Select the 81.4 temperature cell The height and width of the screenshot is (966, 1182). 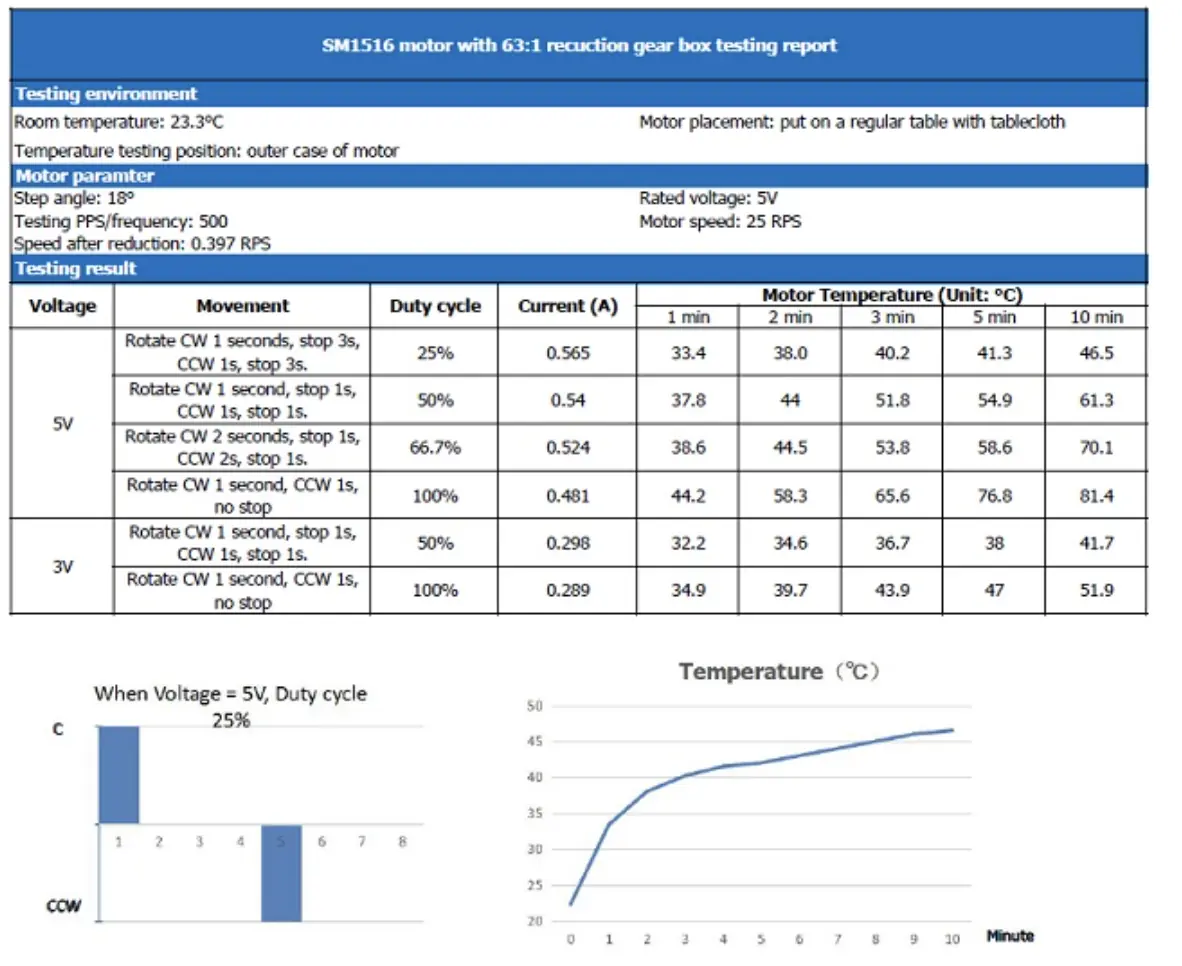[1096, 496]
